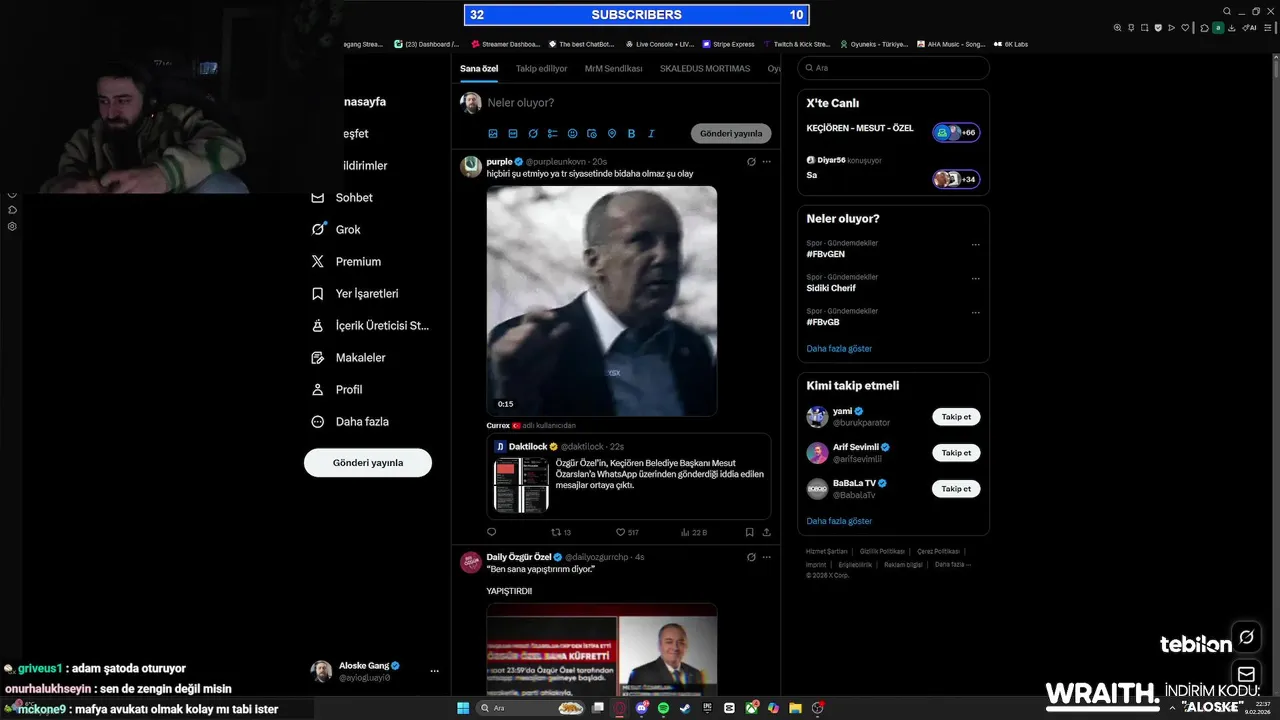Open the Sohbet messages page

(x=341, y=197)
